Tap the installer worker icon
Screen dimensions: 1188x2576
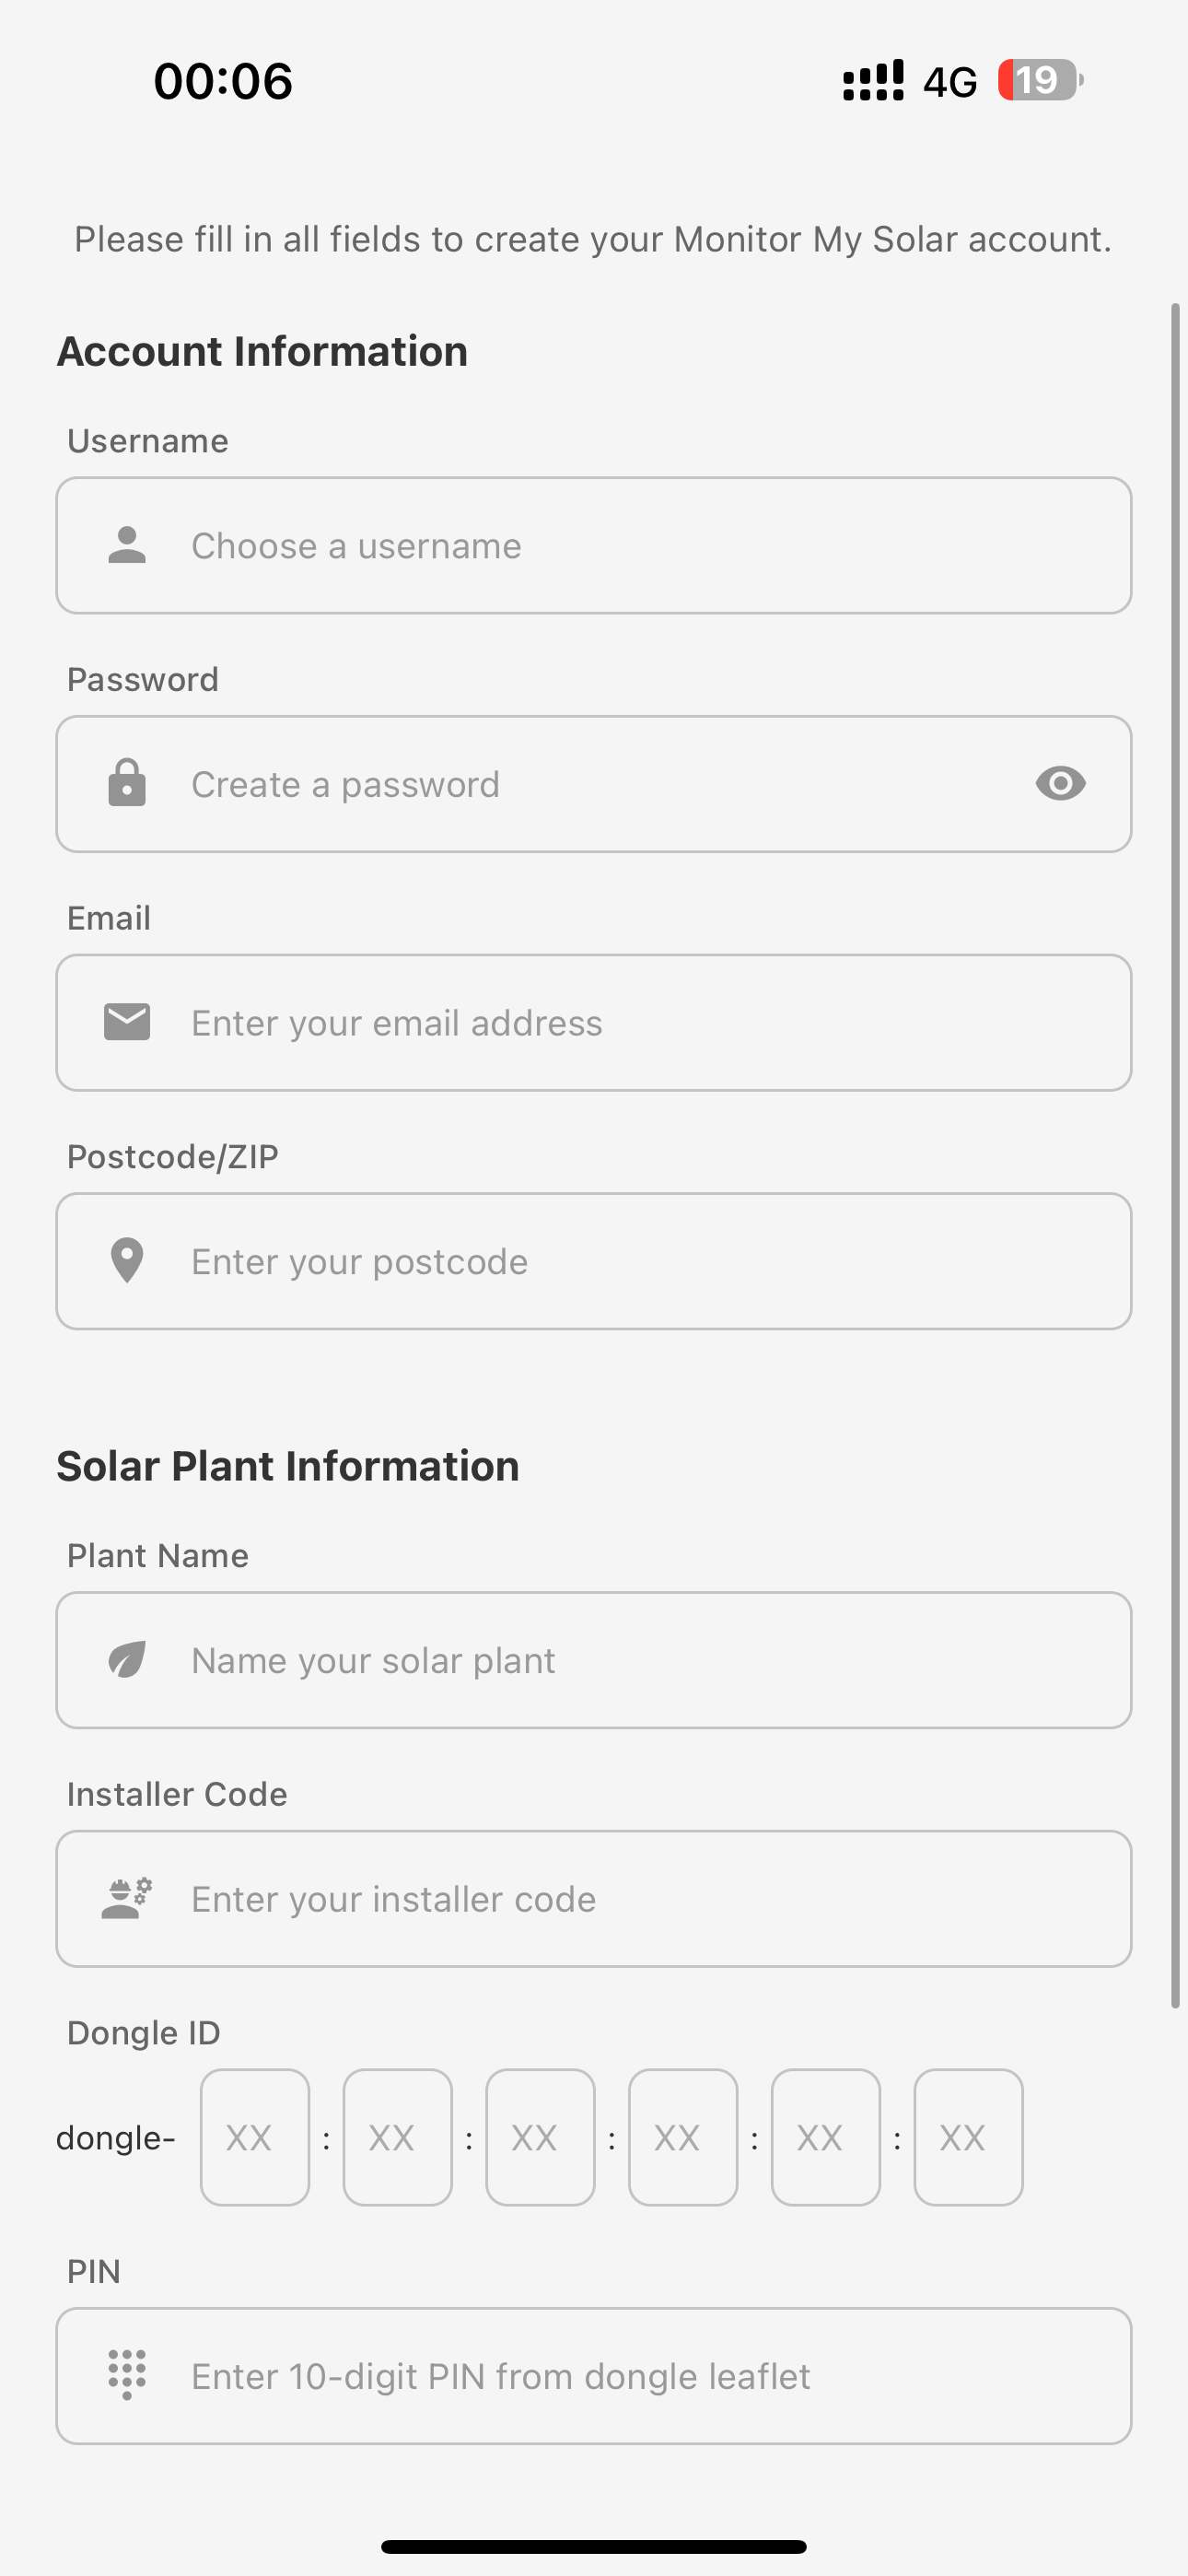pyautogui.click(x=127, y=1898)
